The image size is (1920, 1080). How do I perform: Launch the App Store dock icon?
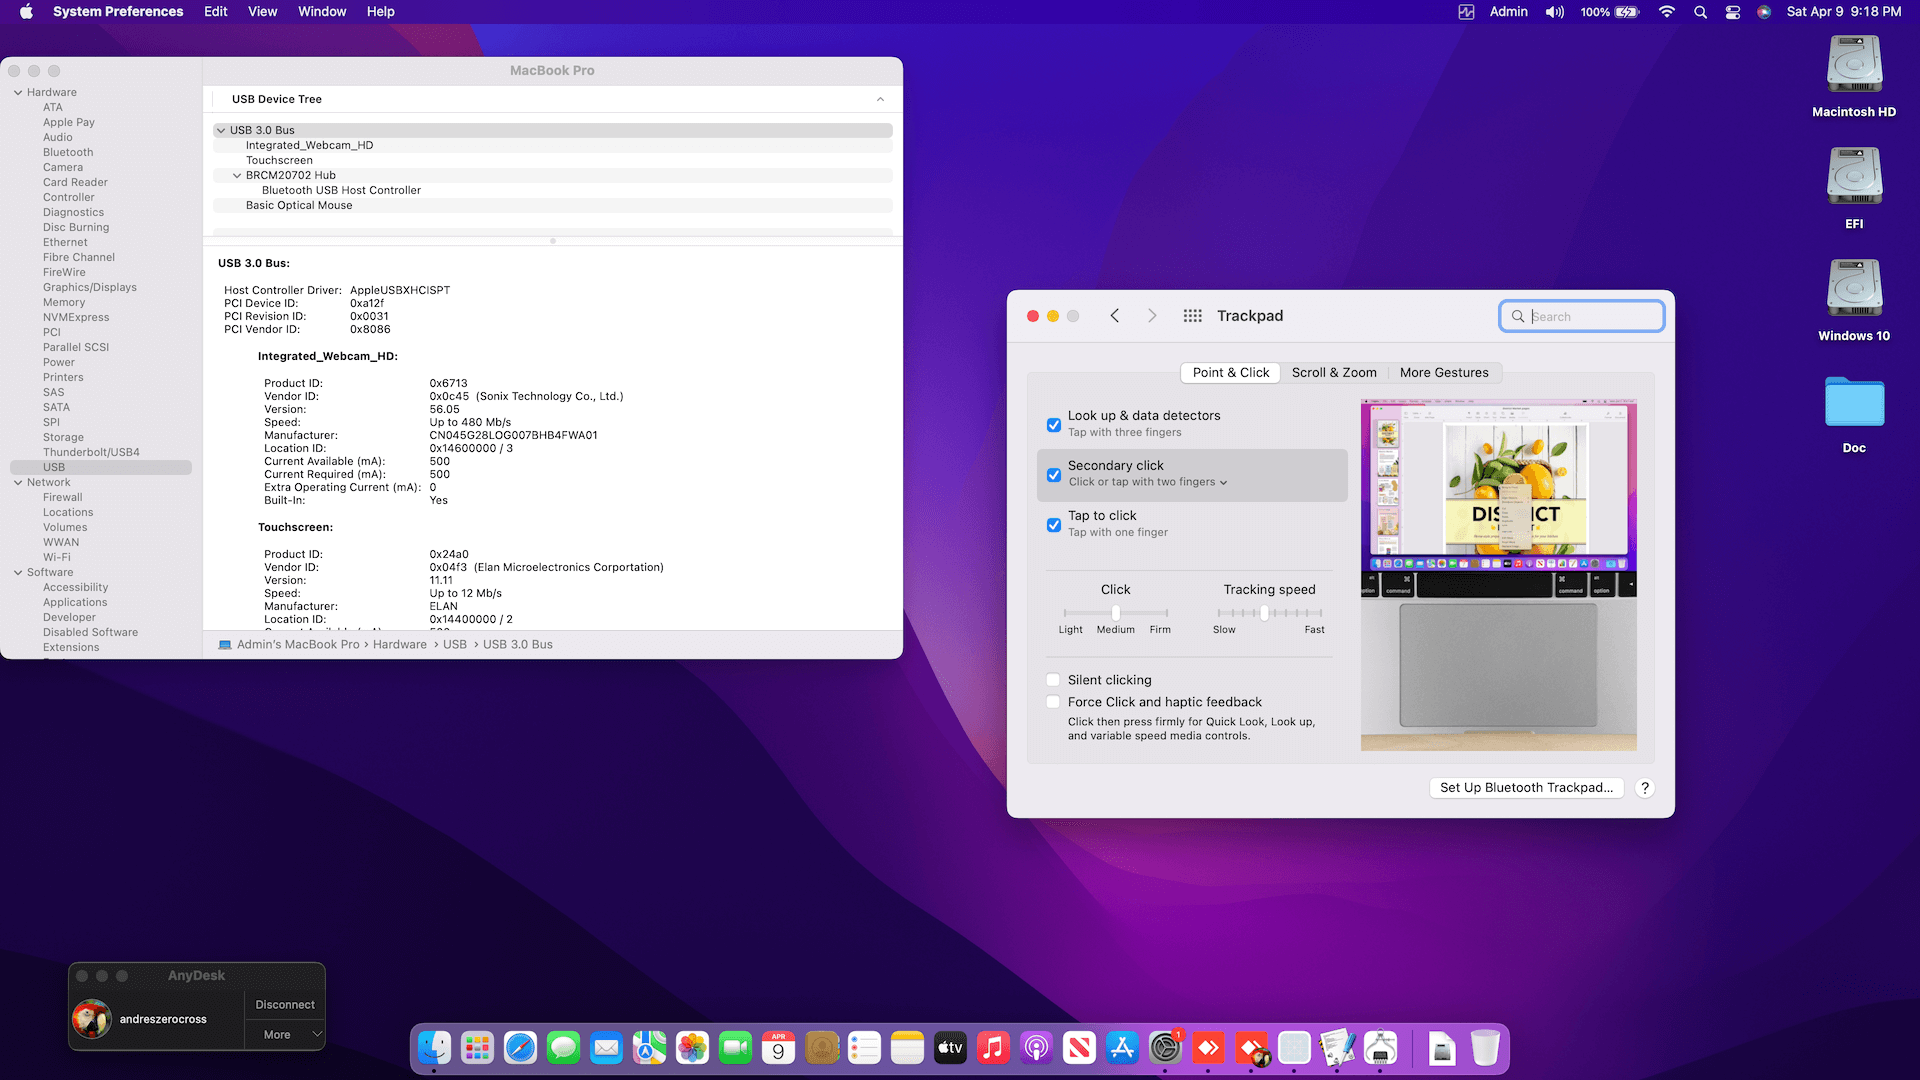click(1122, 1048)
